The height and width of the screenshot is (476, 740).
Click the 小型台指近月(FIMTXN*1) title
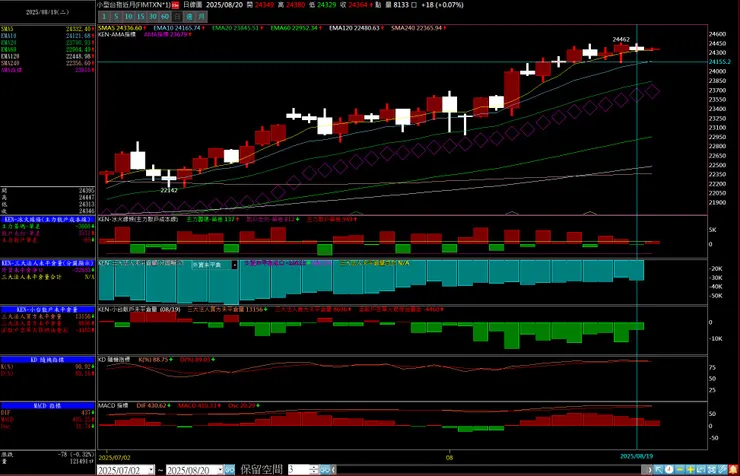coord(134,5)
